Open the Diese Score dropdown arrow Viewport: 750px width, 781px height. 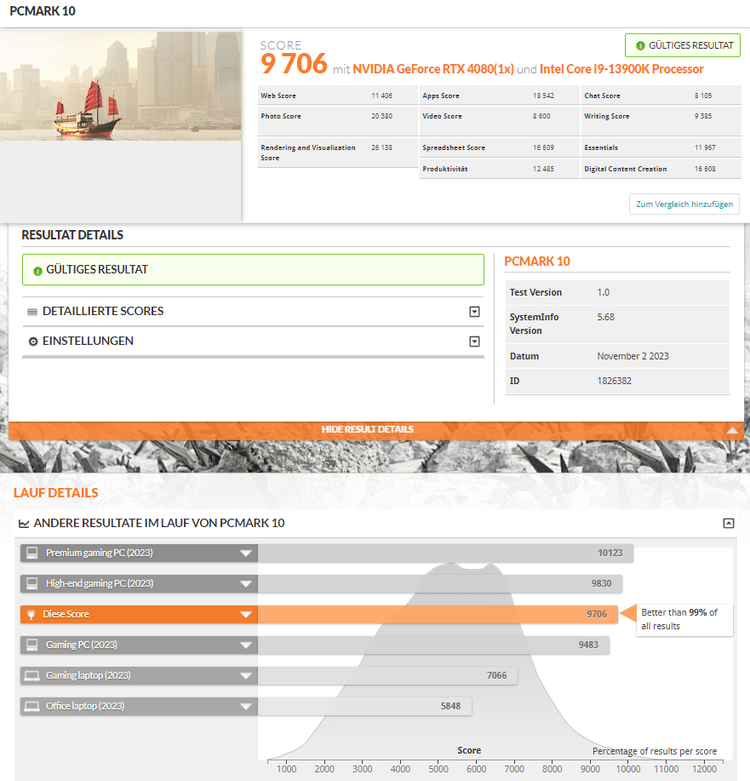(x=245, y=614)
